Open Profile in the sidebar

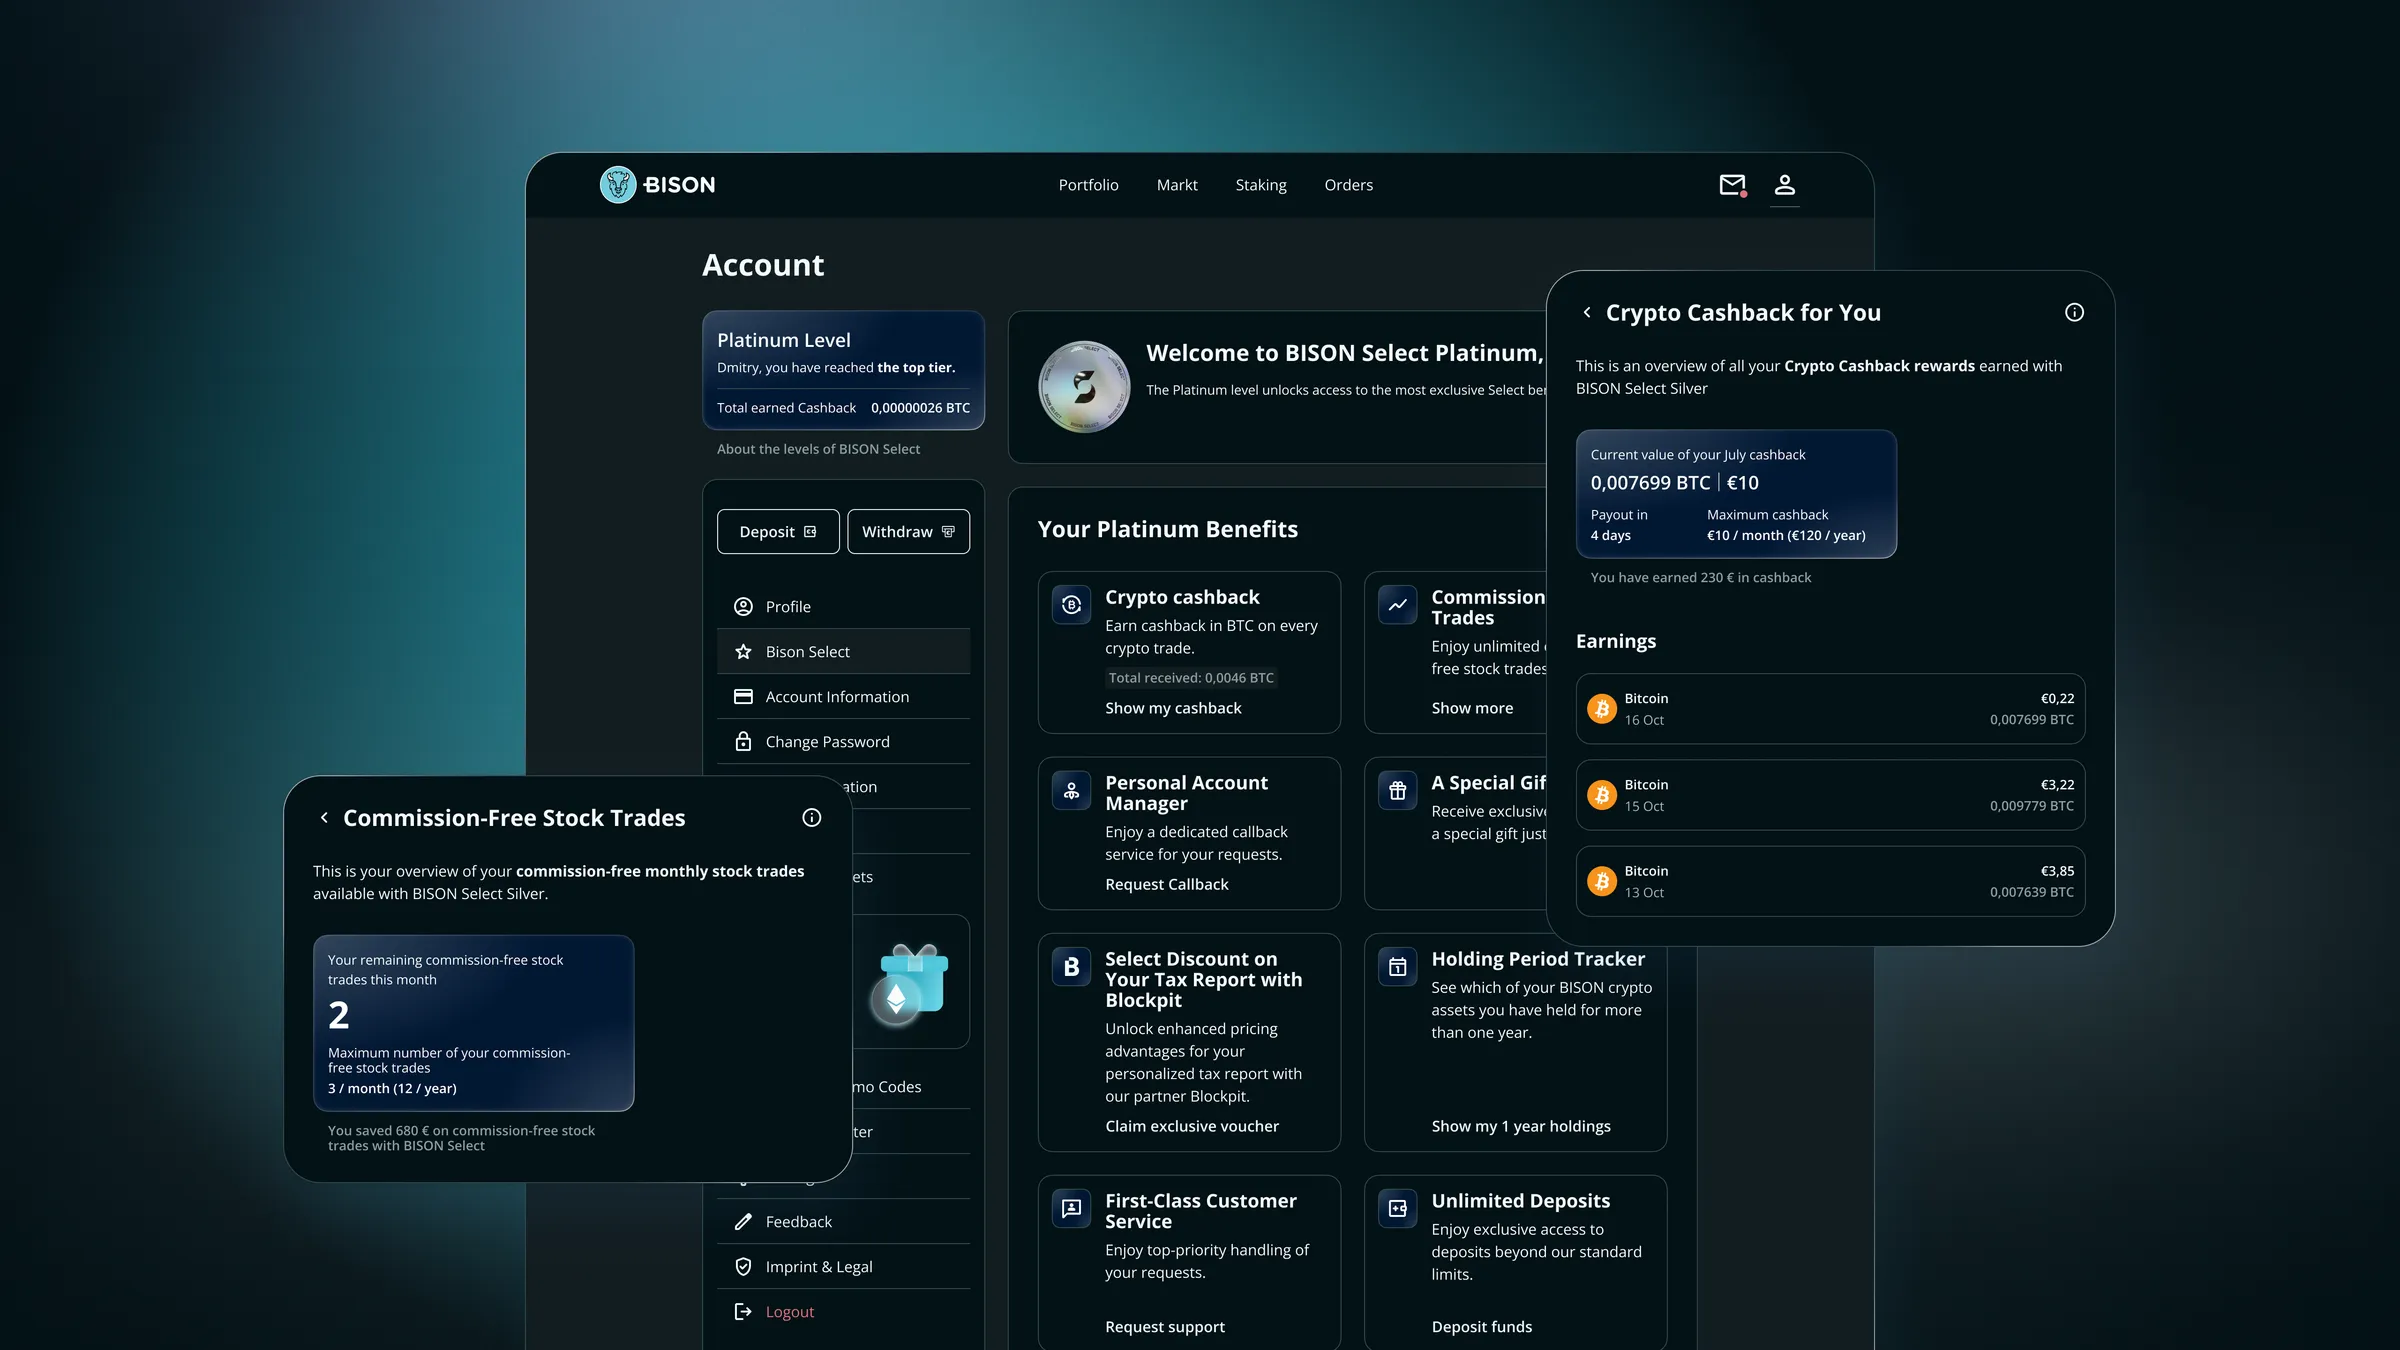(843, 607)
